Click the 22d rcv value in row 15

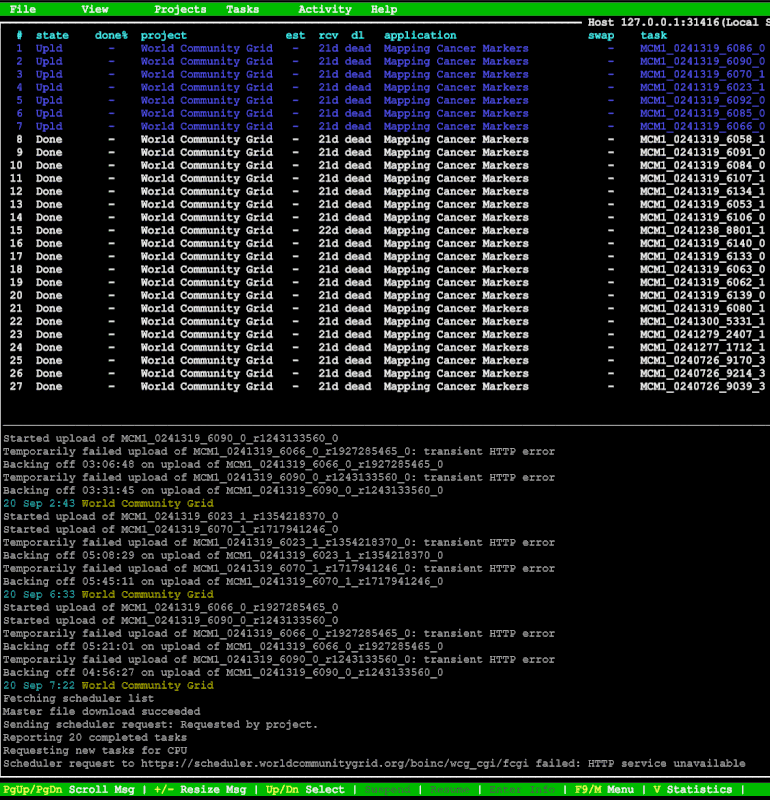328,231
